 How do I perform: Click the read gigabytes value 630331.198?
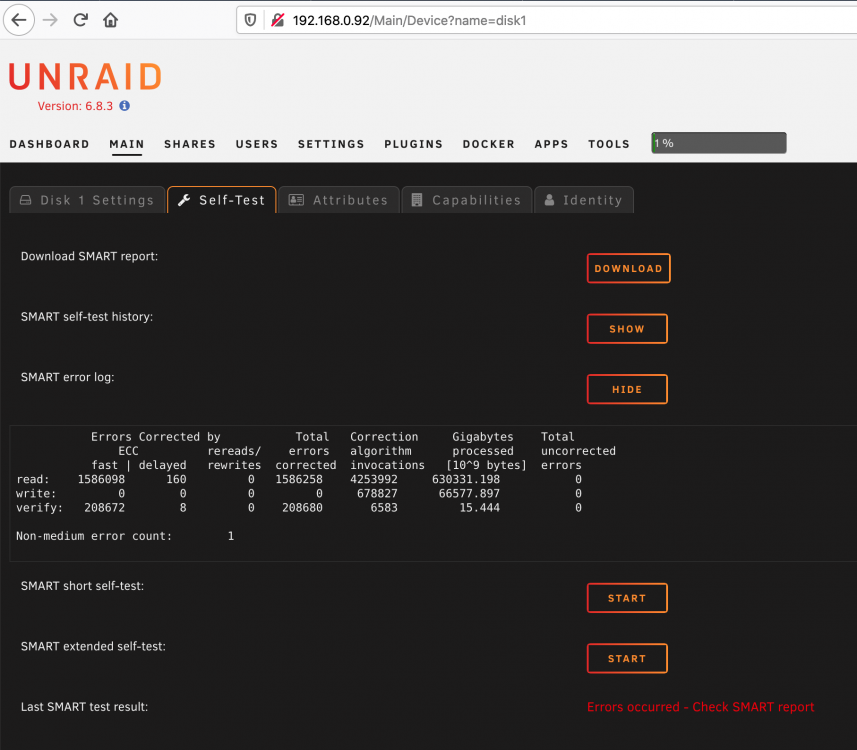[x=466, y=479]
